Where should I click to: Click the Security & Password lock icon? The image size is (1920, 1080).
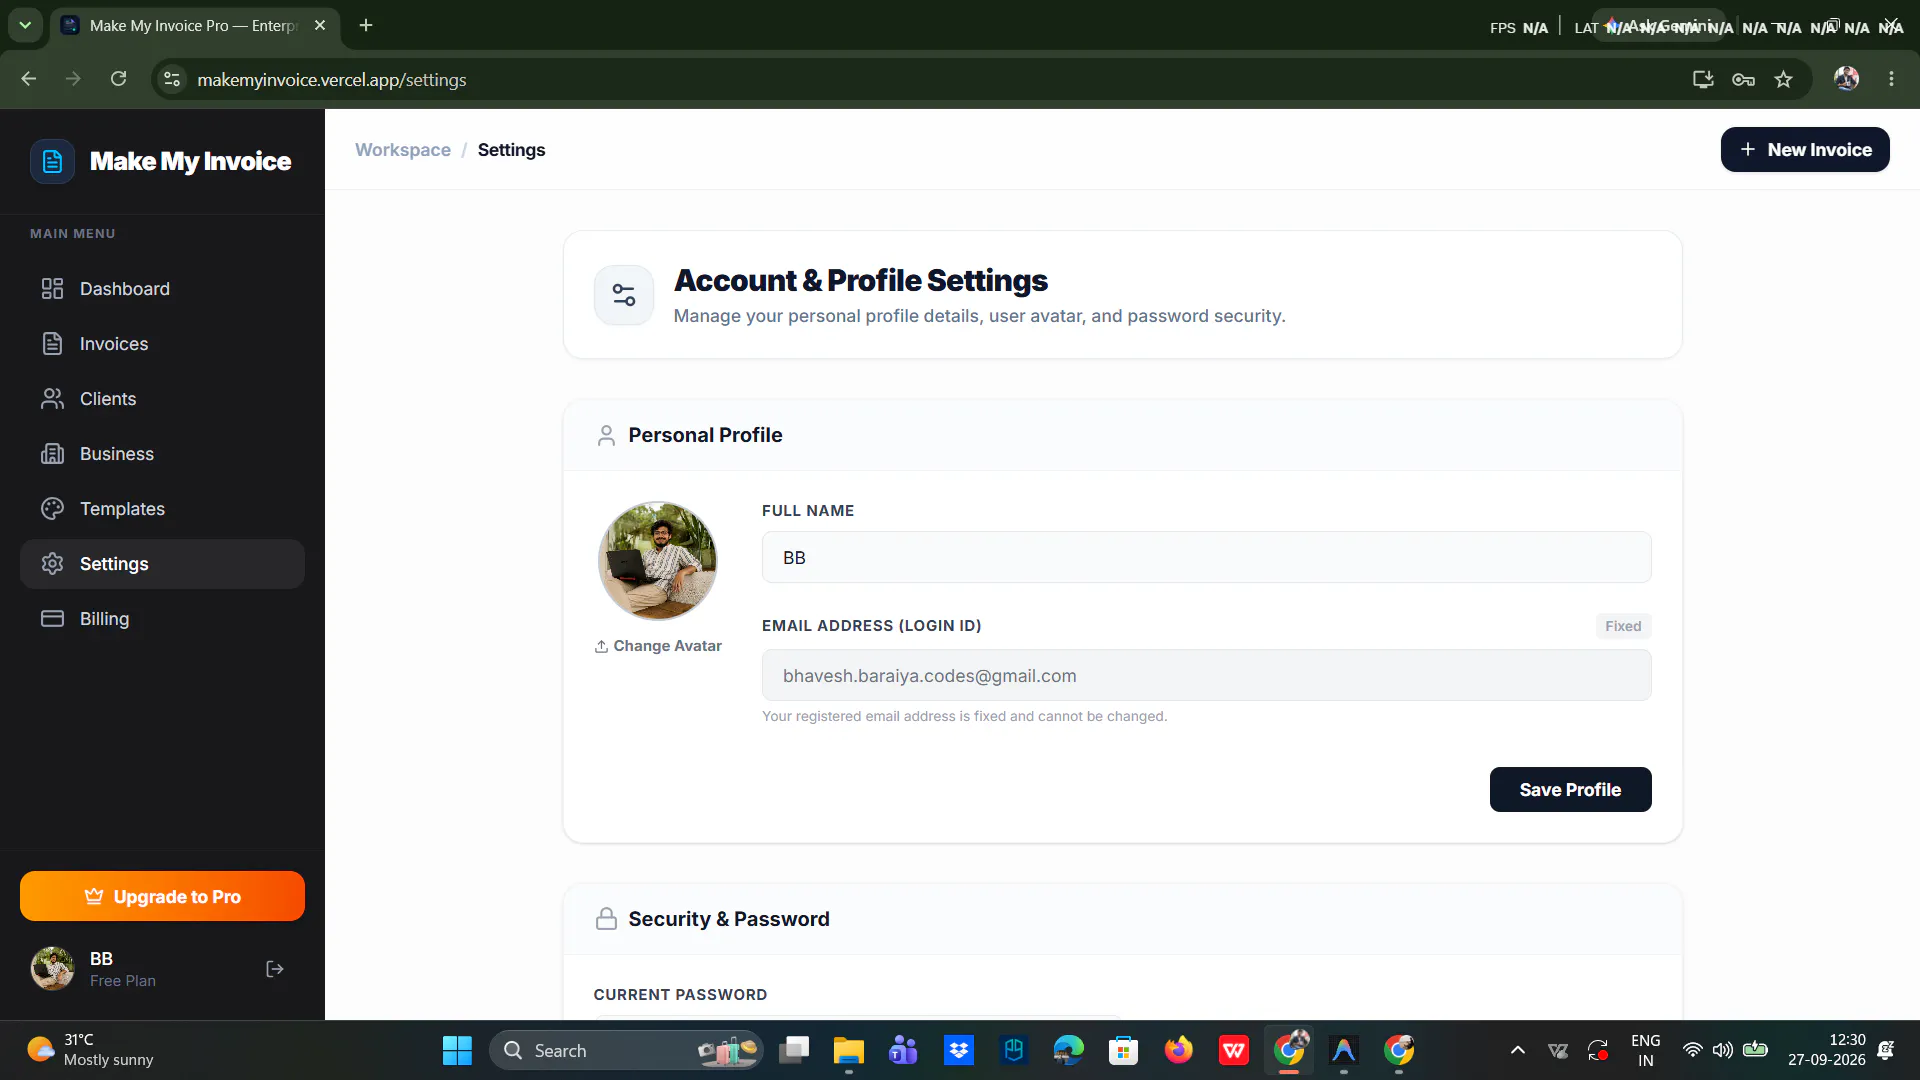coord(606,919)
